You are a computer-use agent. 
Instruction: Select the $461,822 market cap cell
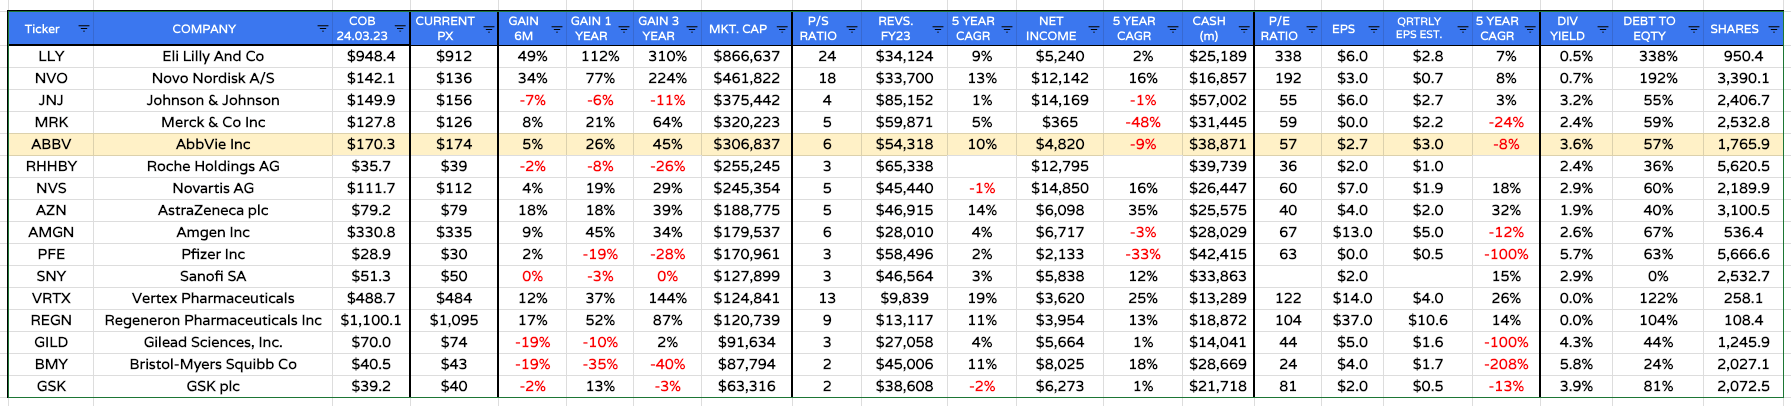[746, 78]
